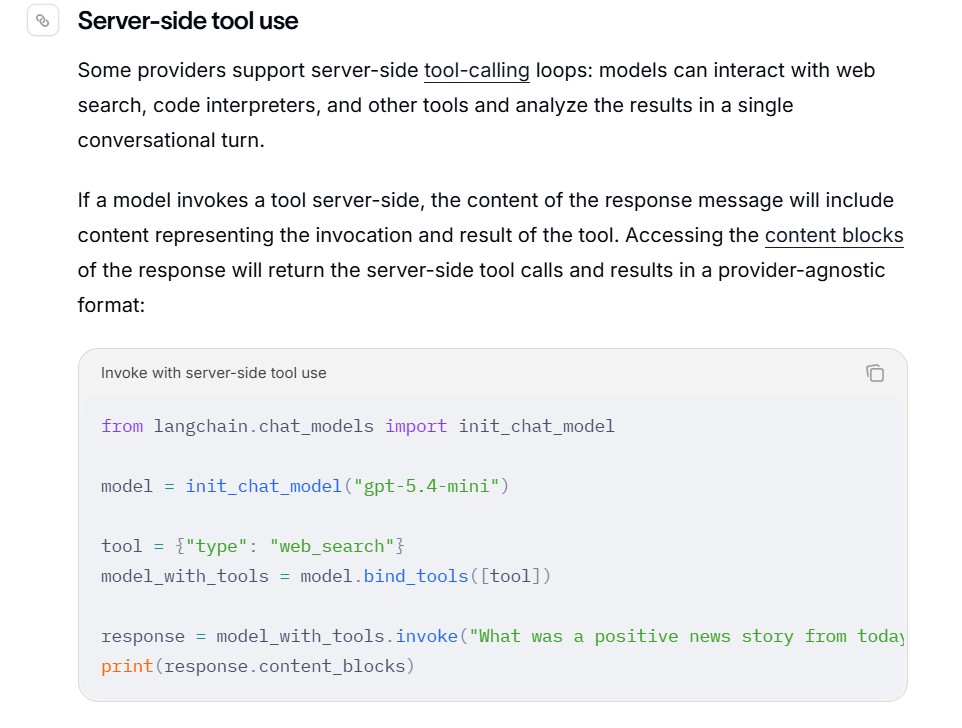The height and width of the screenshot is (728, 962).
Task: Click the purple 'import' keyword
Action: (416, 426)
